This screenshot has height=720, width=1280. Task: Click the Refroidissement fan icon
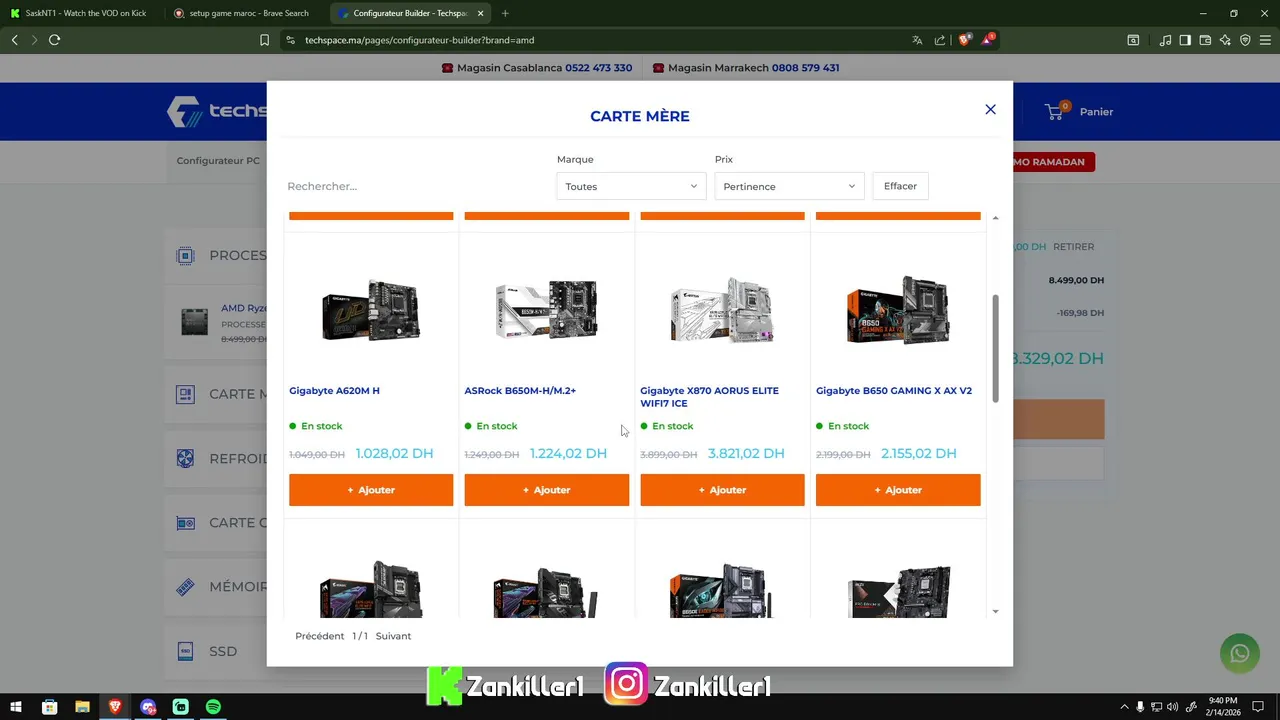(185, 459)
